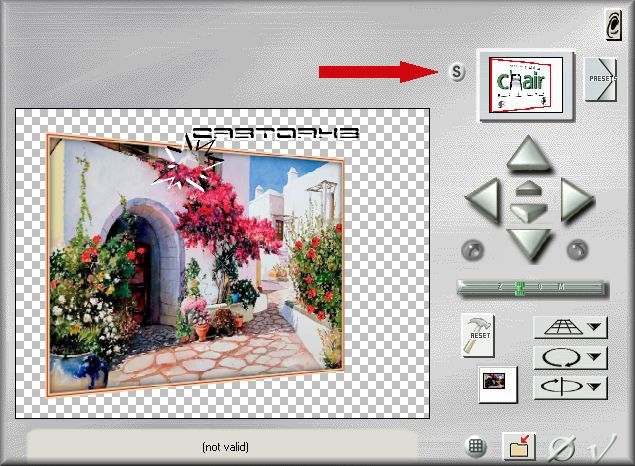The image size is (635, 466).
Task: Click the round grid icon button
Action: pos(476,447)
